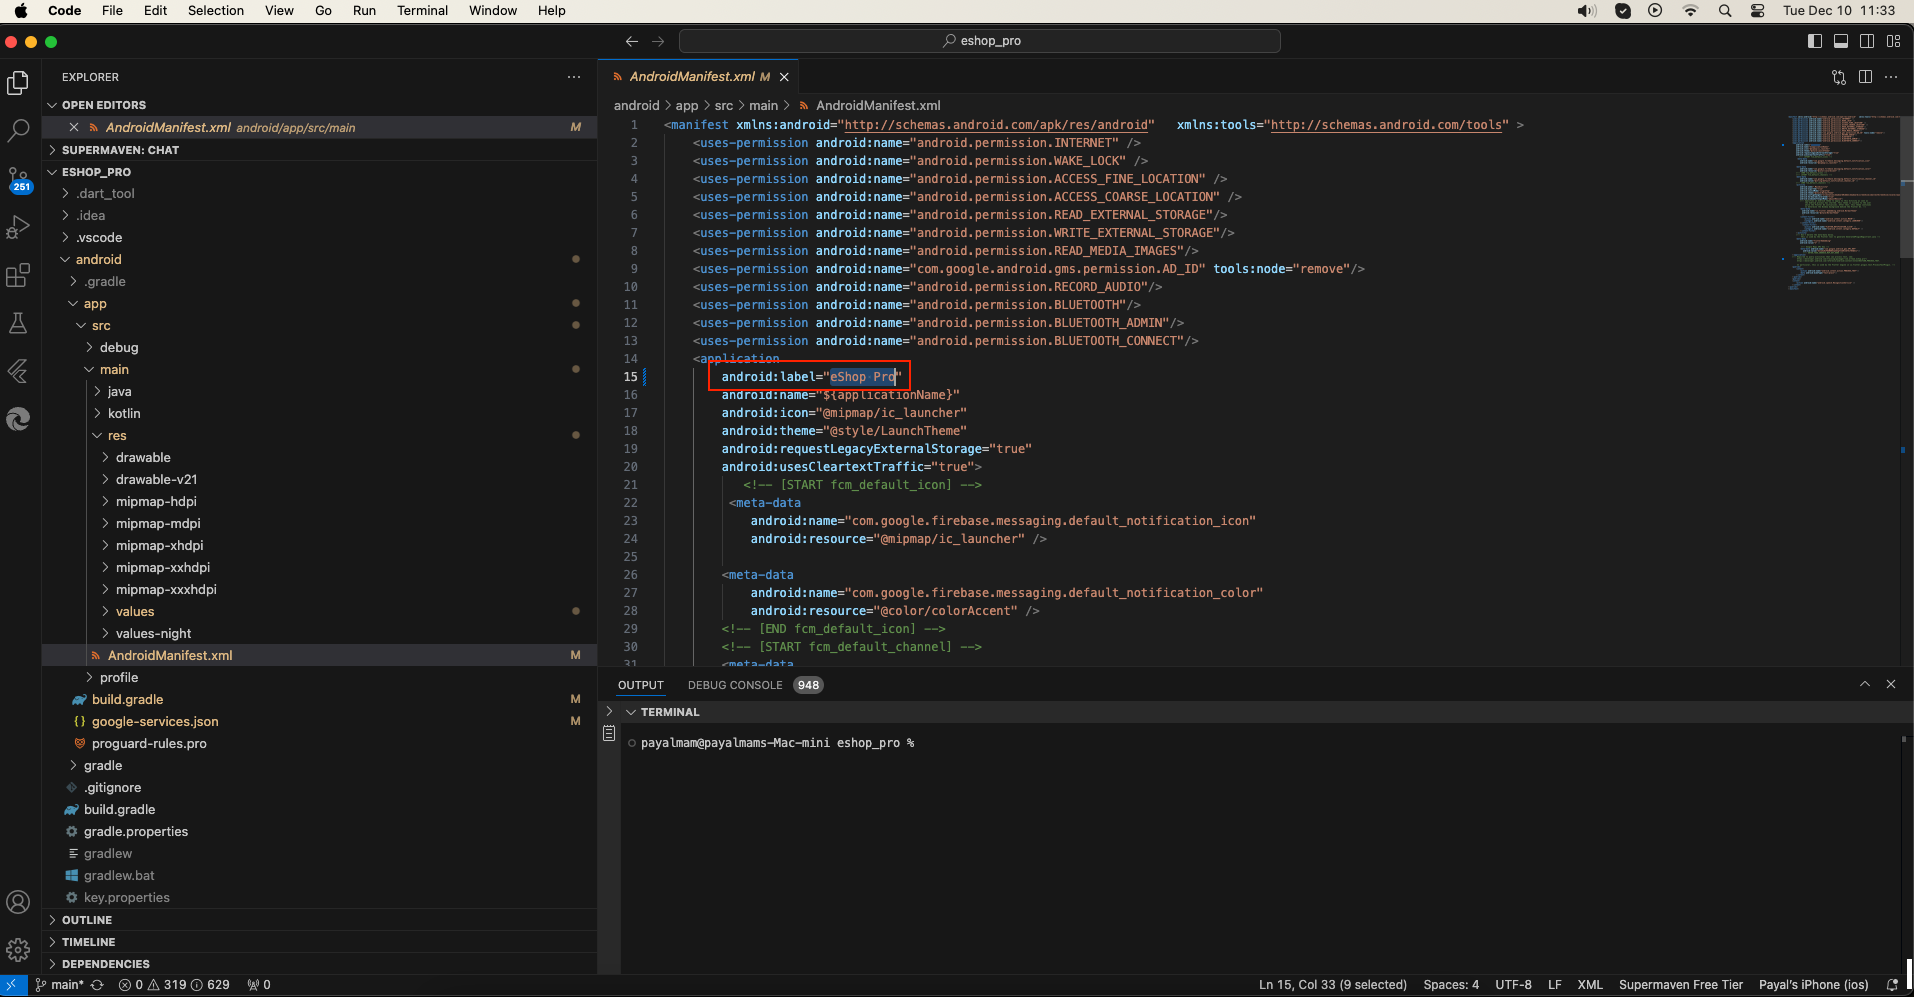Open macOS Spotlight search icon
The image size is (1914, 997).
click(x=1725, y=11)
